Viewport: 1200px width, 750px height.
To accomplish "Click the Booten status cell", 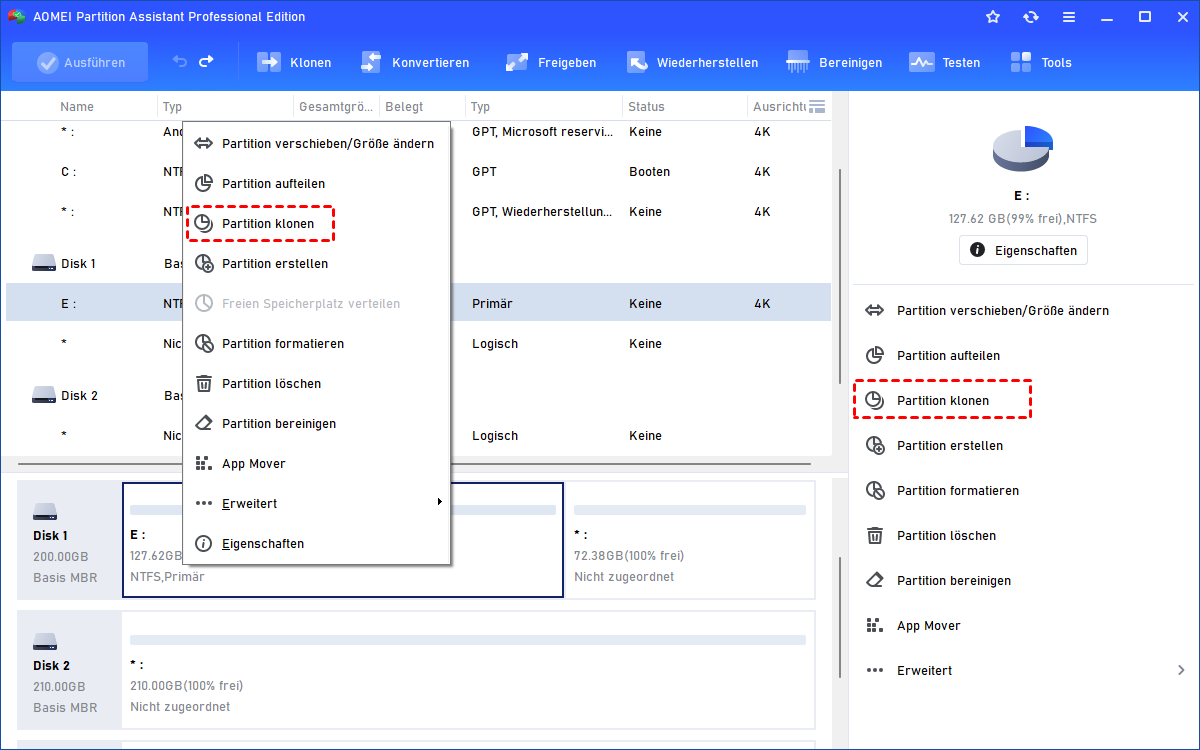I will coord(650,172).
